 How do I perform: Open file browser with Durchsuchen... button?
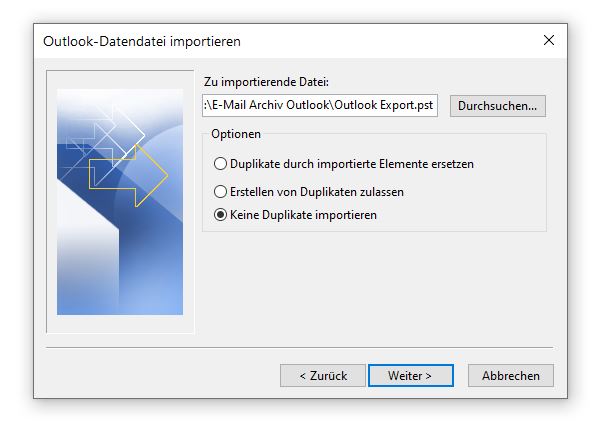tap(498, 106)
